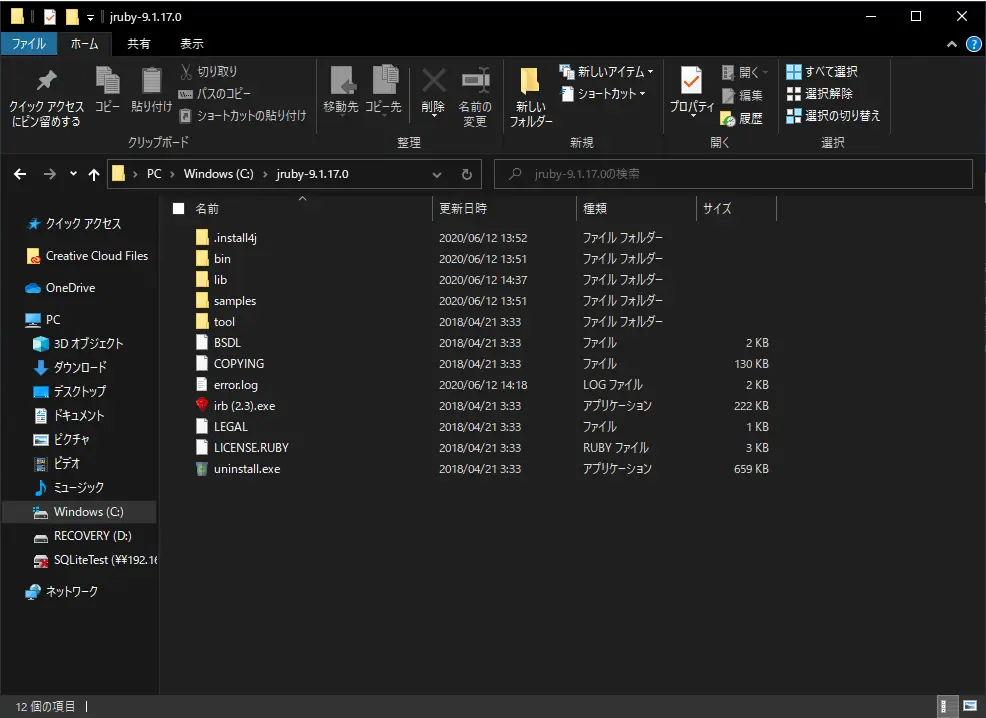Click the chevron after PC in address bar

coord(172,174)
